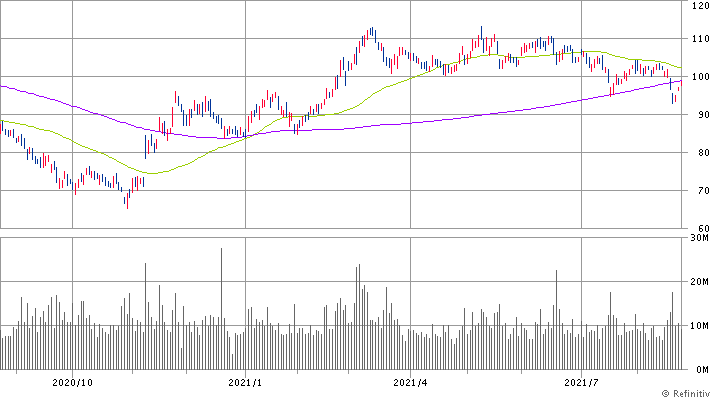Click the 30M volume axis label
710x400 pixels.
(700, 238)
